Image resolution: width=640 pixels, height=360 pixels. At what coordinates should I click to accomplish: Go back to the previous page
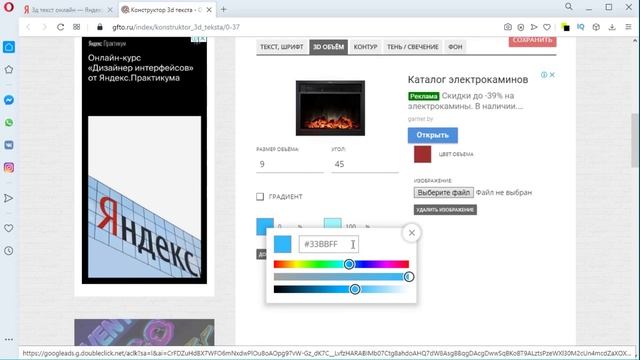[28, 27]
